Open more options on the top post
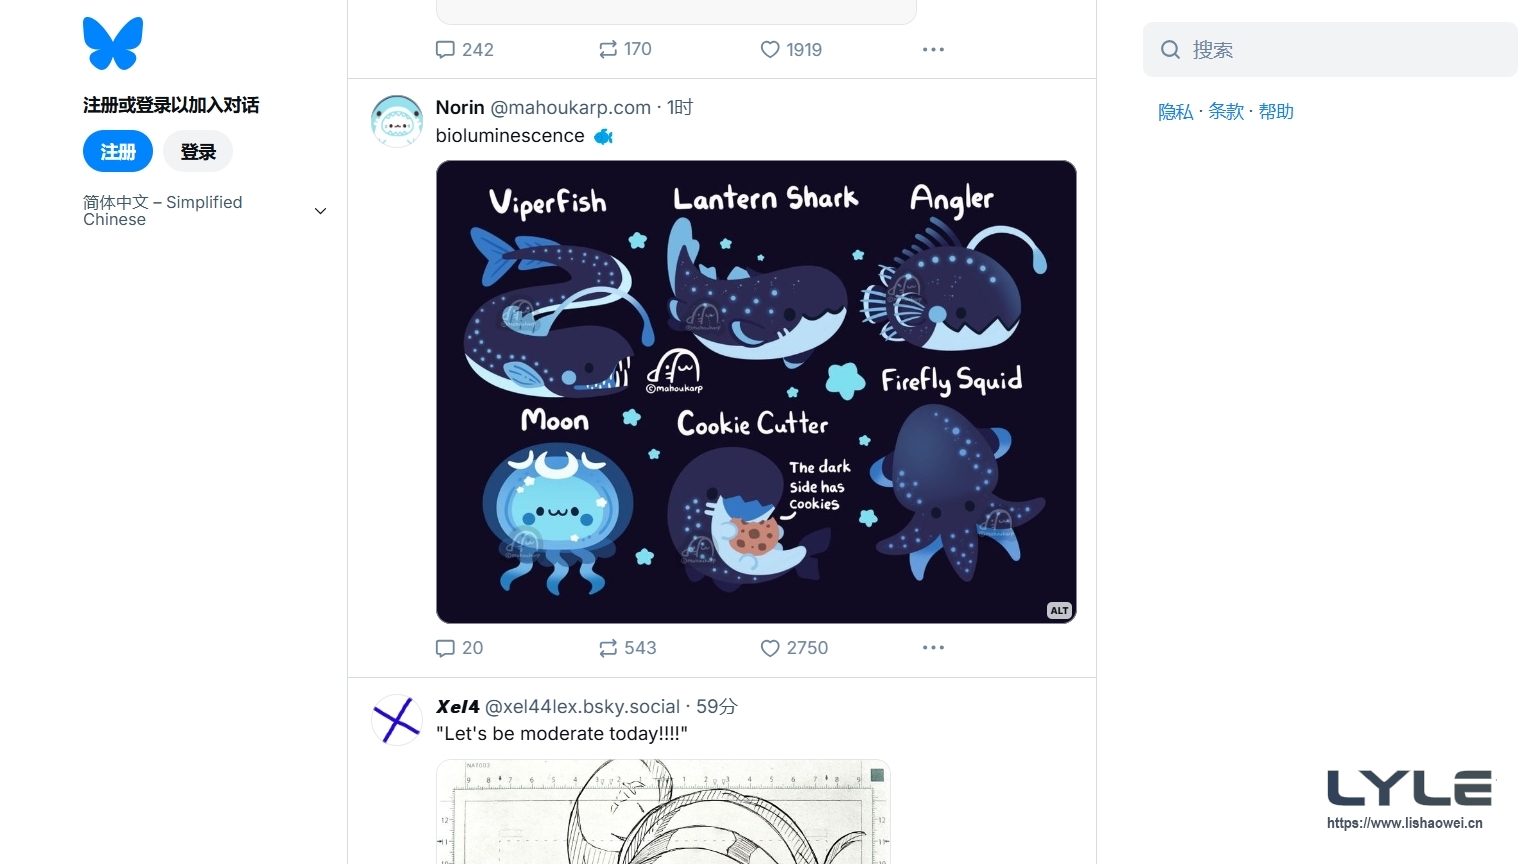The image size is (1537, 864). point(933,50)
